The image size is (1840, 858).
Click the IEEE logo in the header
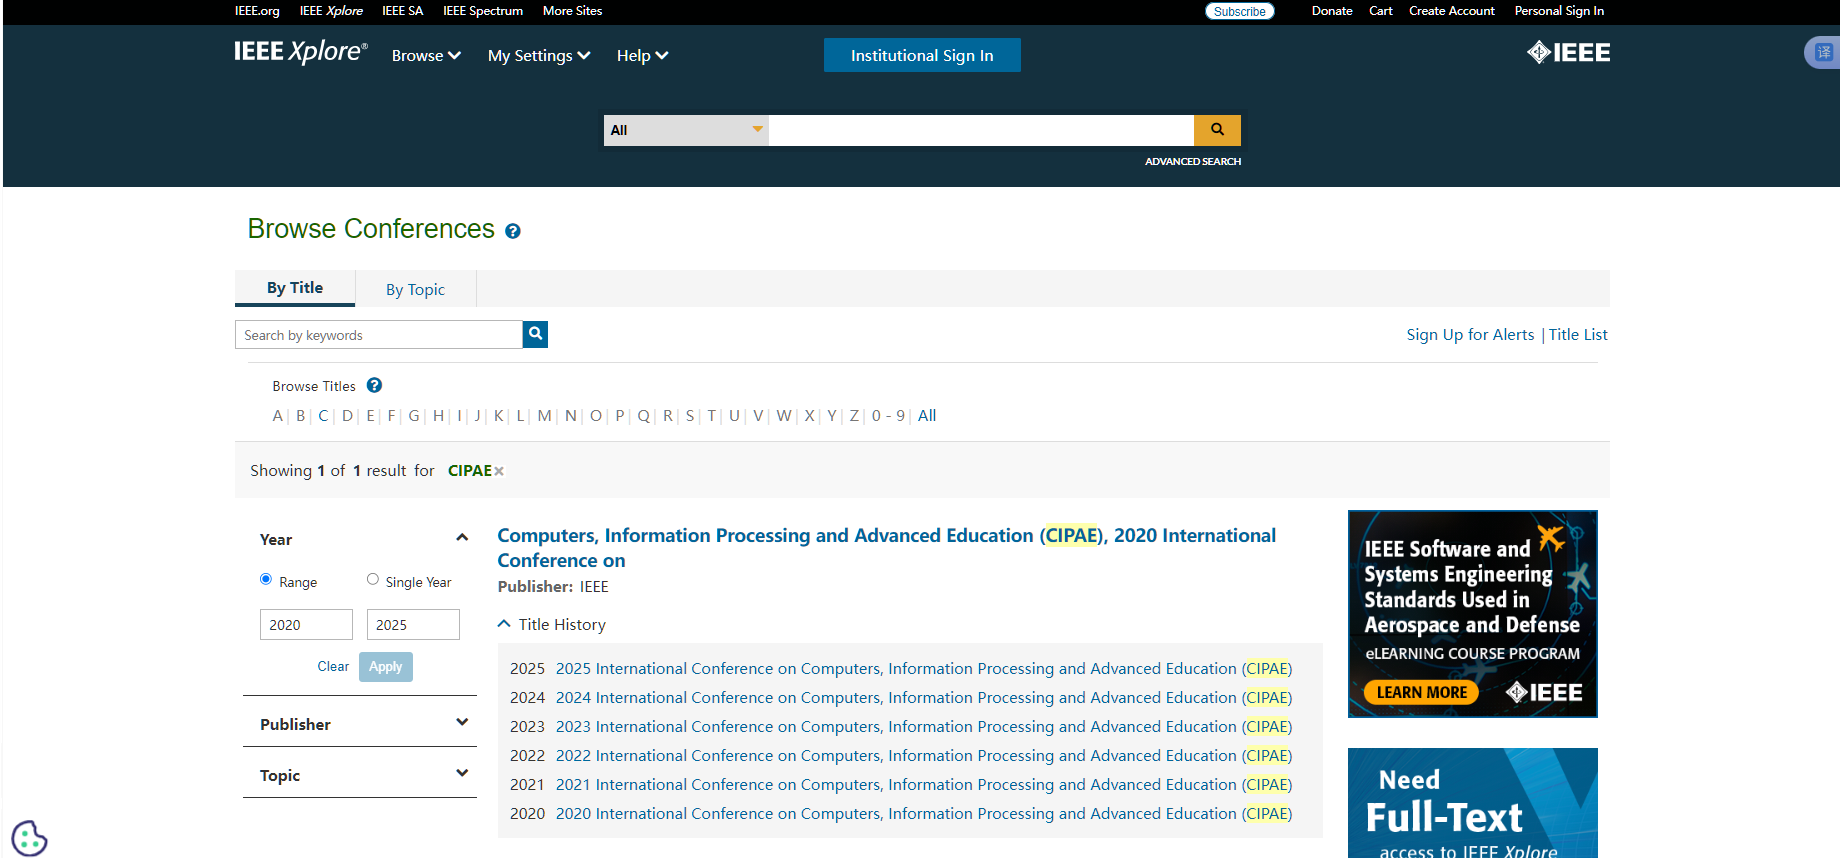(1568, 53)
